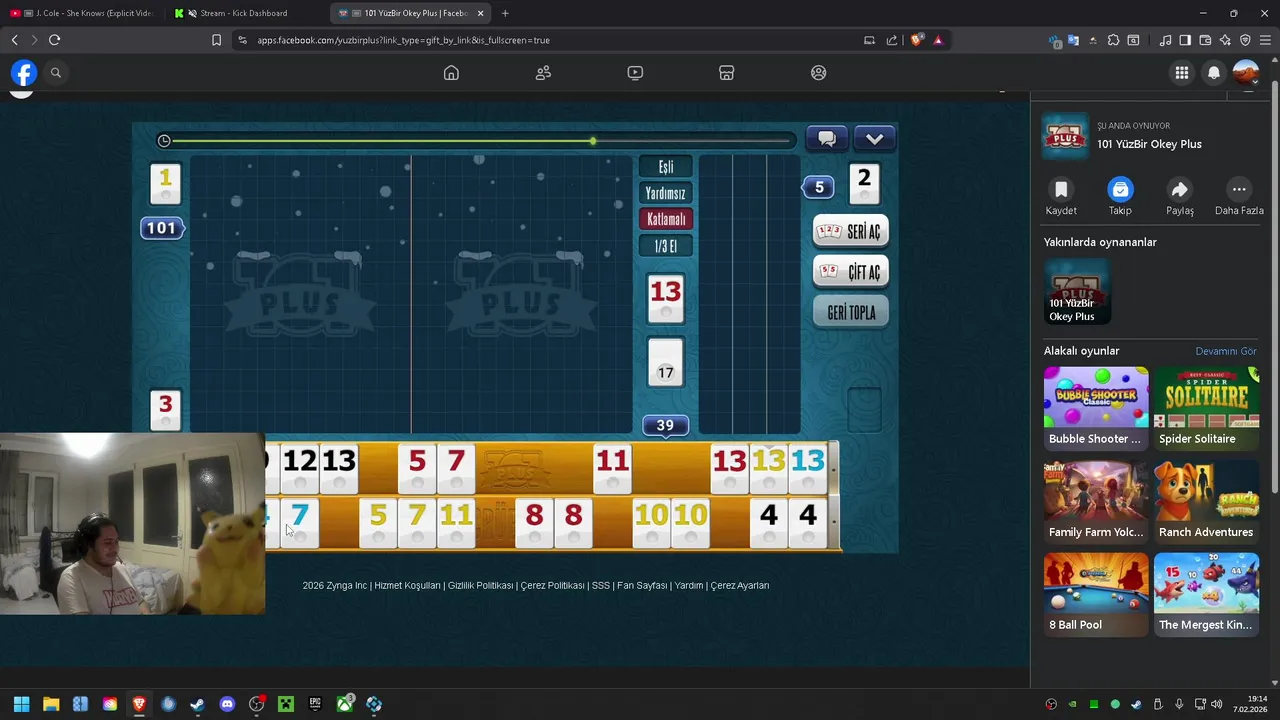1280x720 pixels.
Task: Click the GERİ TOPLA button
Action: 851,313
